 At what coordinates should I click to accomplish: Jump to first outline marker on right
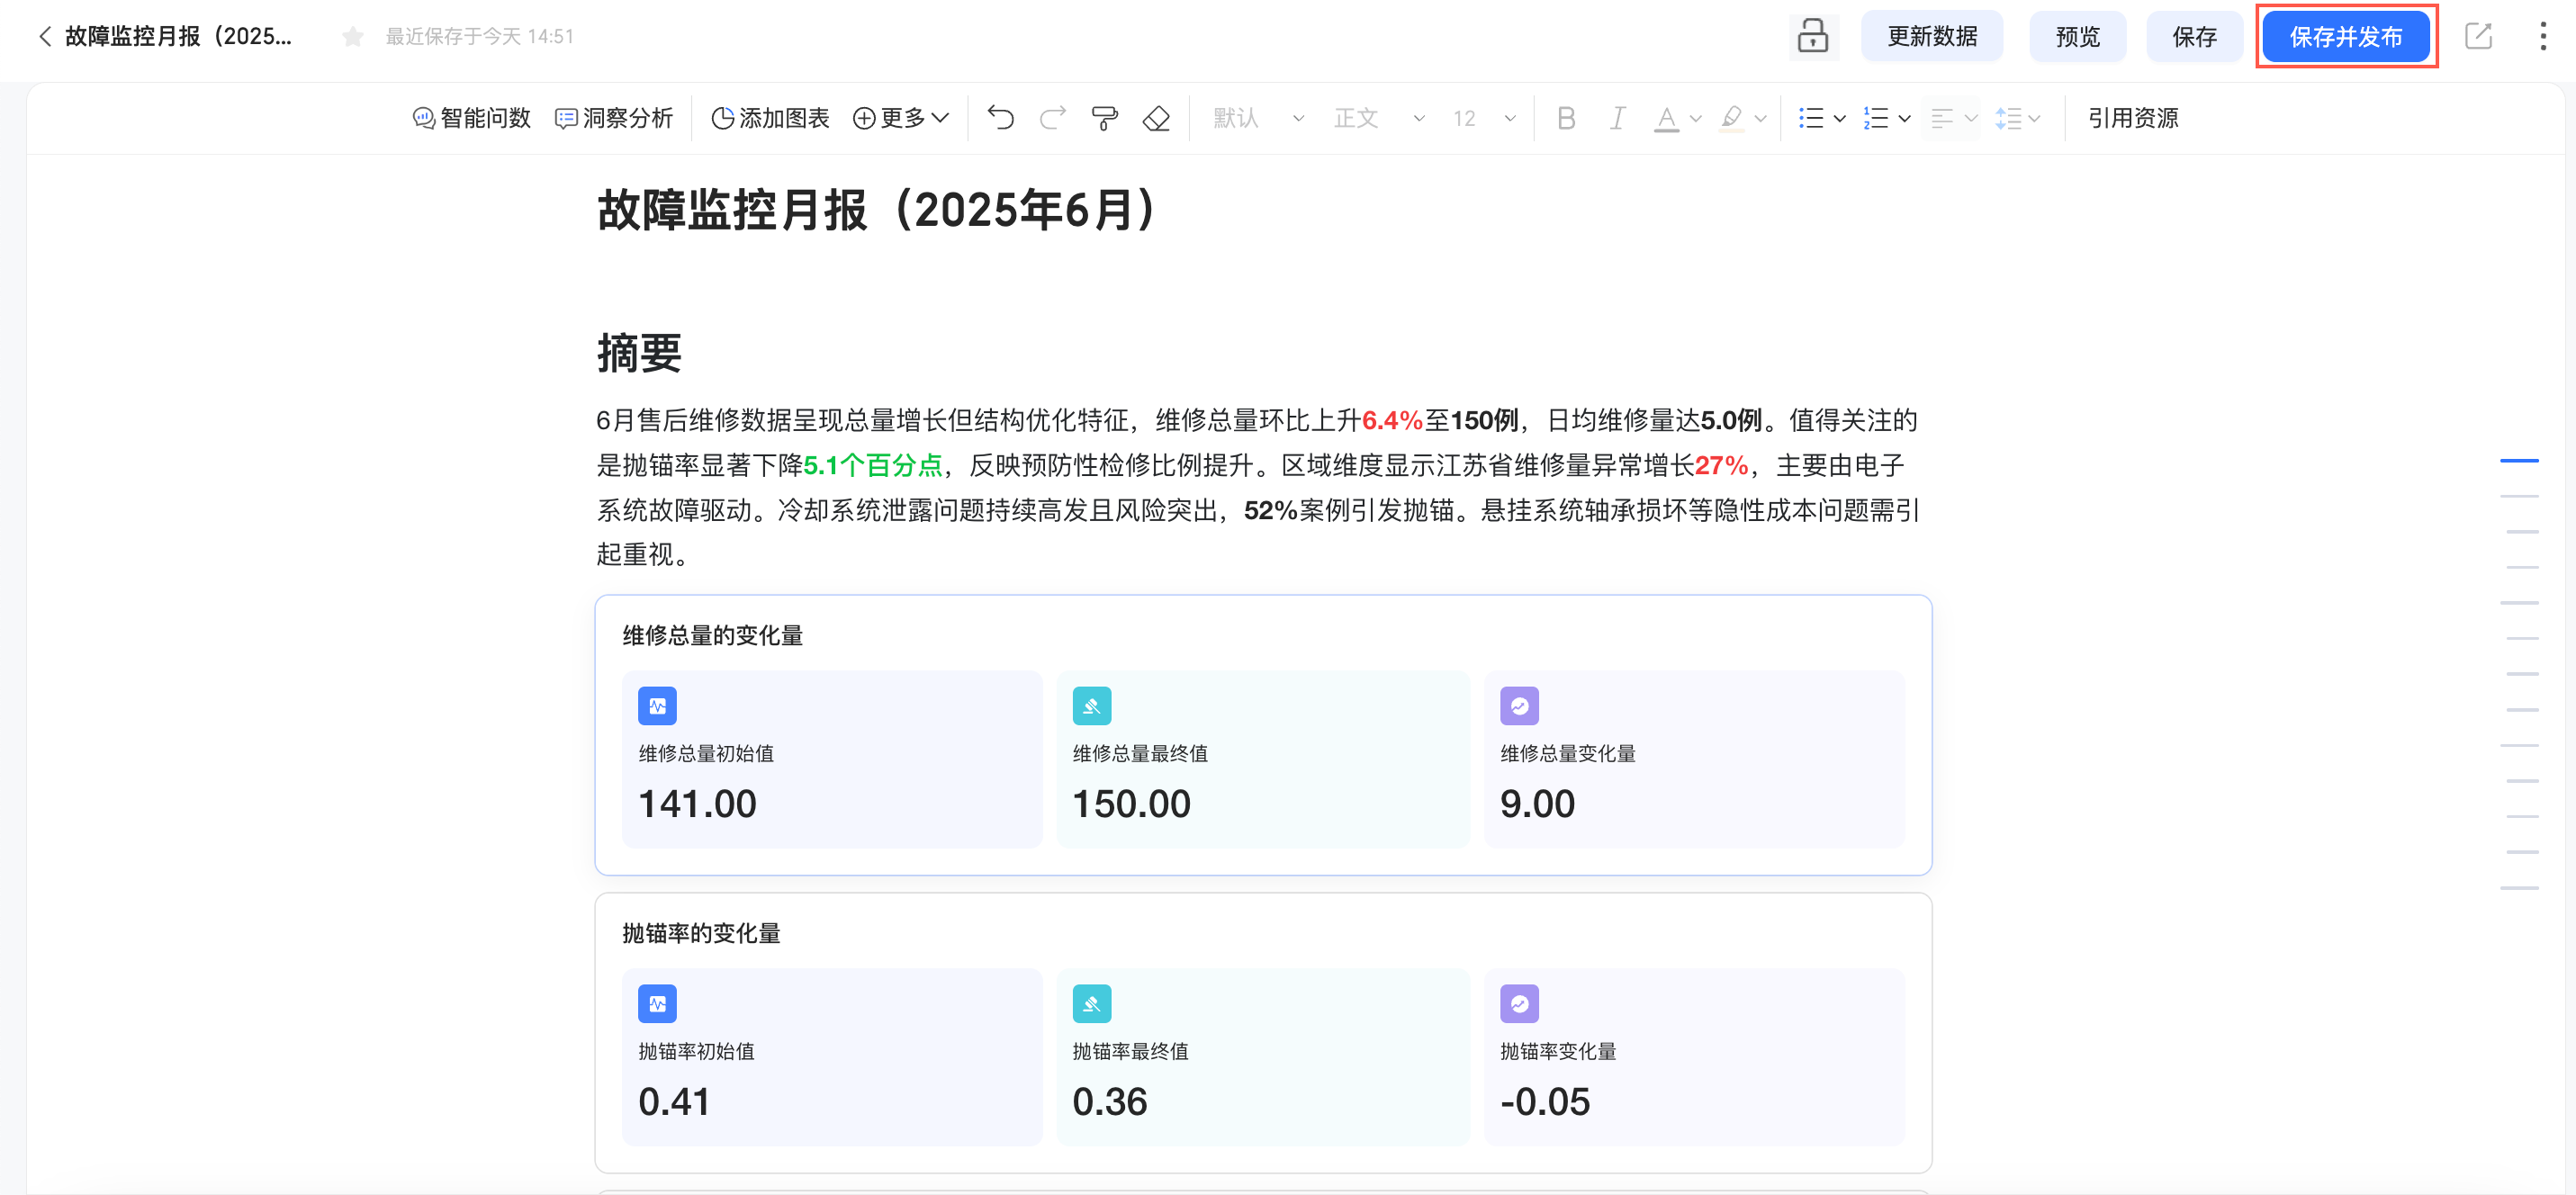[2518, 461]
